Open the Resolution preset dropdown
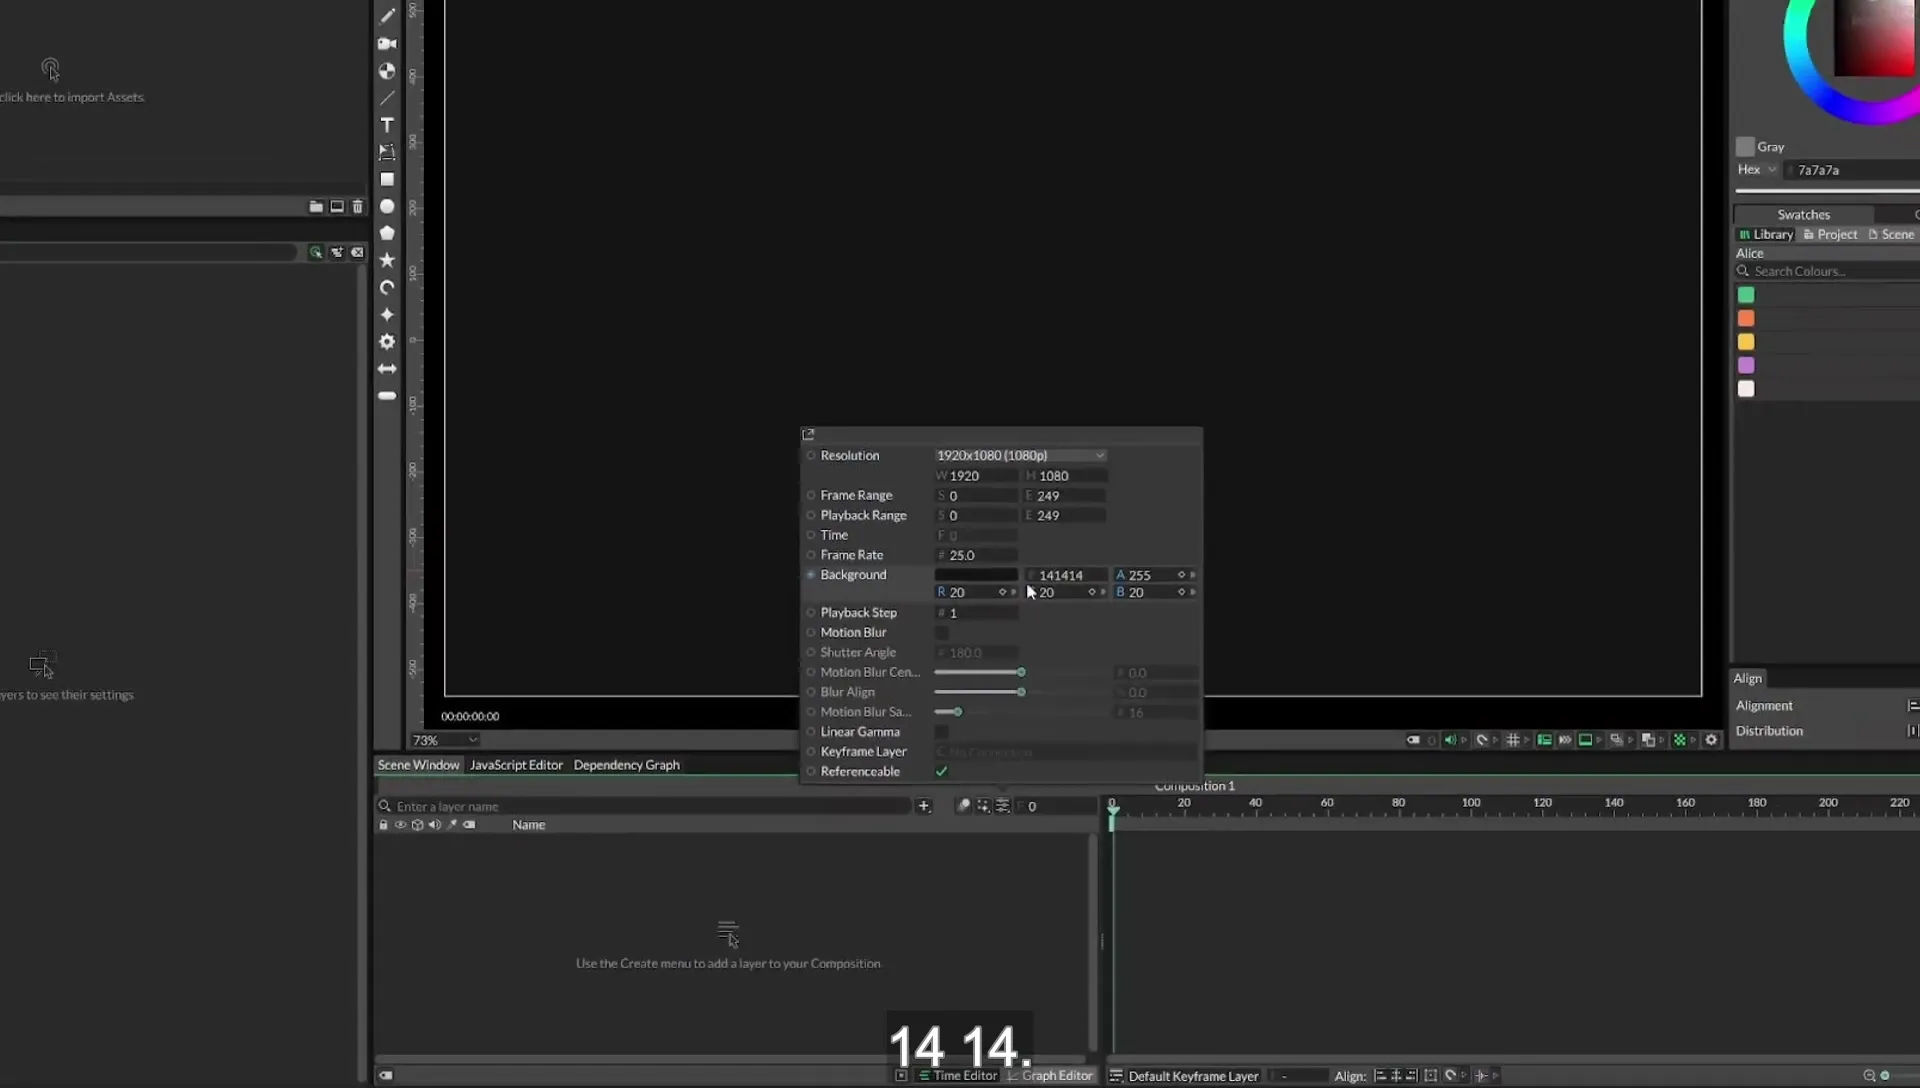Image resolution: width=1920 pixels, height=1088 pixels. pyautogui.click(x=1020, y=456)
